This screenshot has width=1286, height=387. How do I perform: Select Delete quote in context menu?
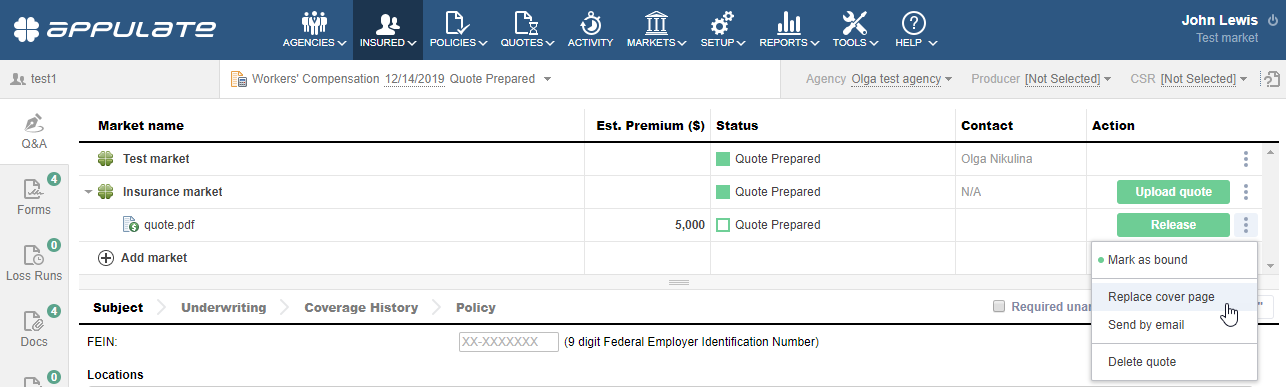click(1142, 362)
